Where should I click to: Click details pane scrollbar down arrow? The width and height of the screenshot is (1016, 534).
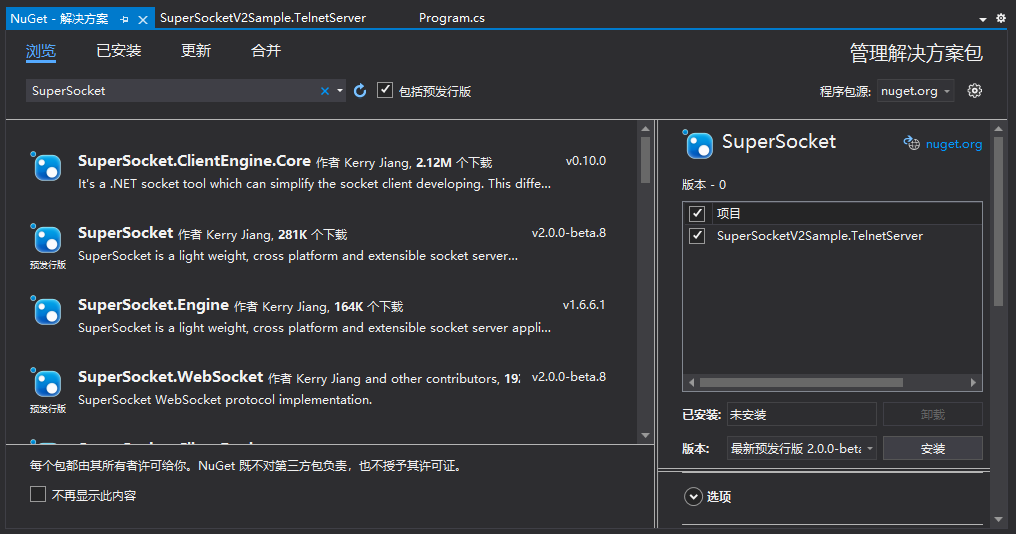point(999,520)
